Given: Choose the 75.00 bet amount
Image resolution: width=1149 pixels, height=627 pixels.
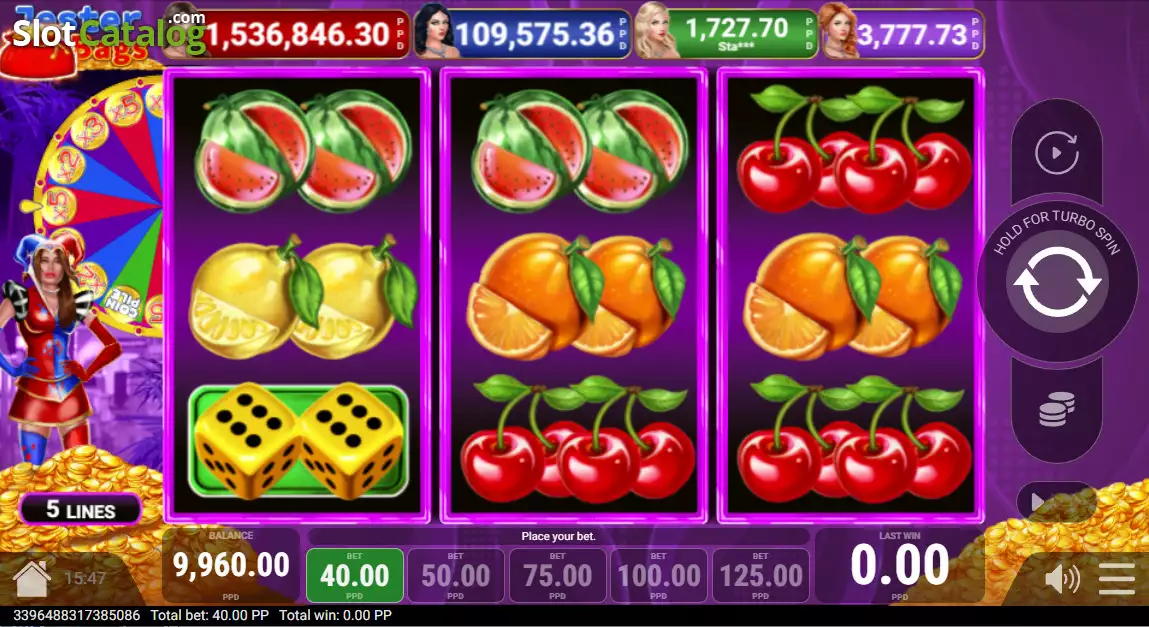Looking at the screenshot, I should pos(558,576).
